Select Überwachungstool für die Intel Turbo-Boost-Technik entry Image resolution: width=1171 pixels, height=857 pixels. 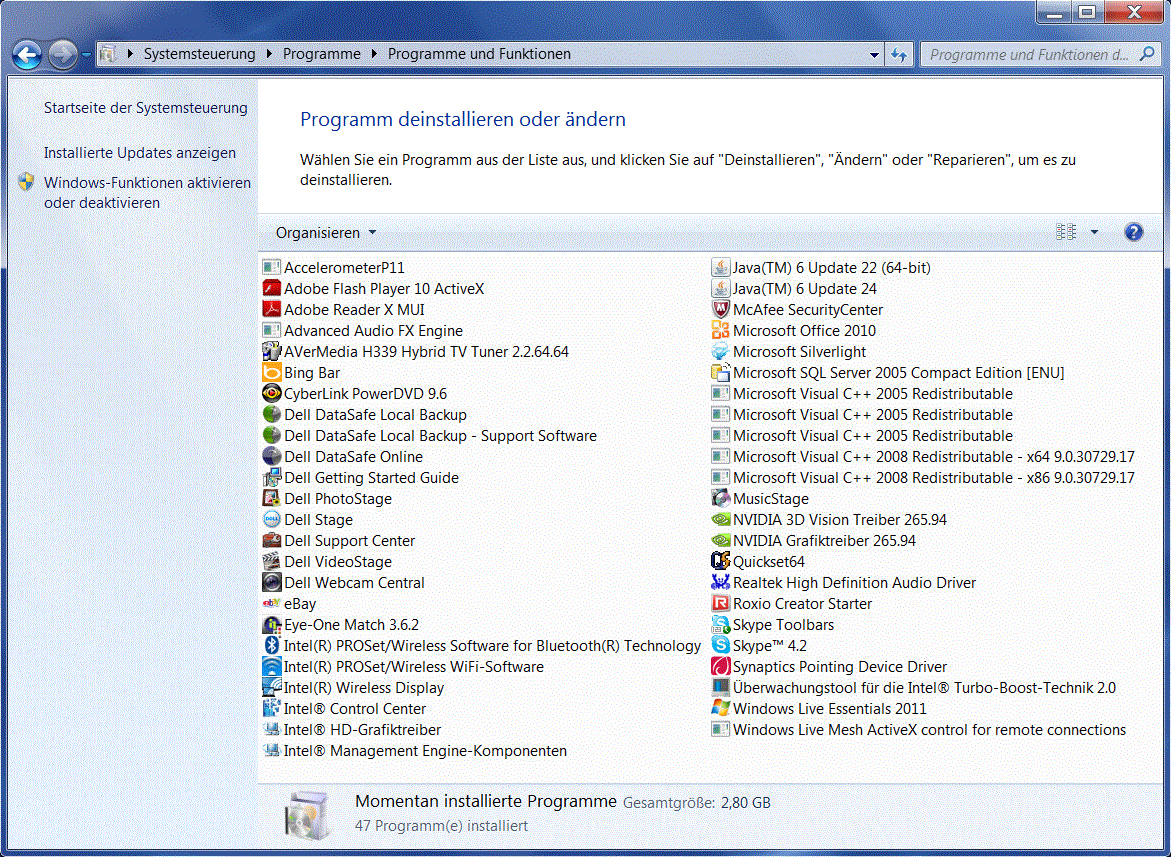point(913,688)
